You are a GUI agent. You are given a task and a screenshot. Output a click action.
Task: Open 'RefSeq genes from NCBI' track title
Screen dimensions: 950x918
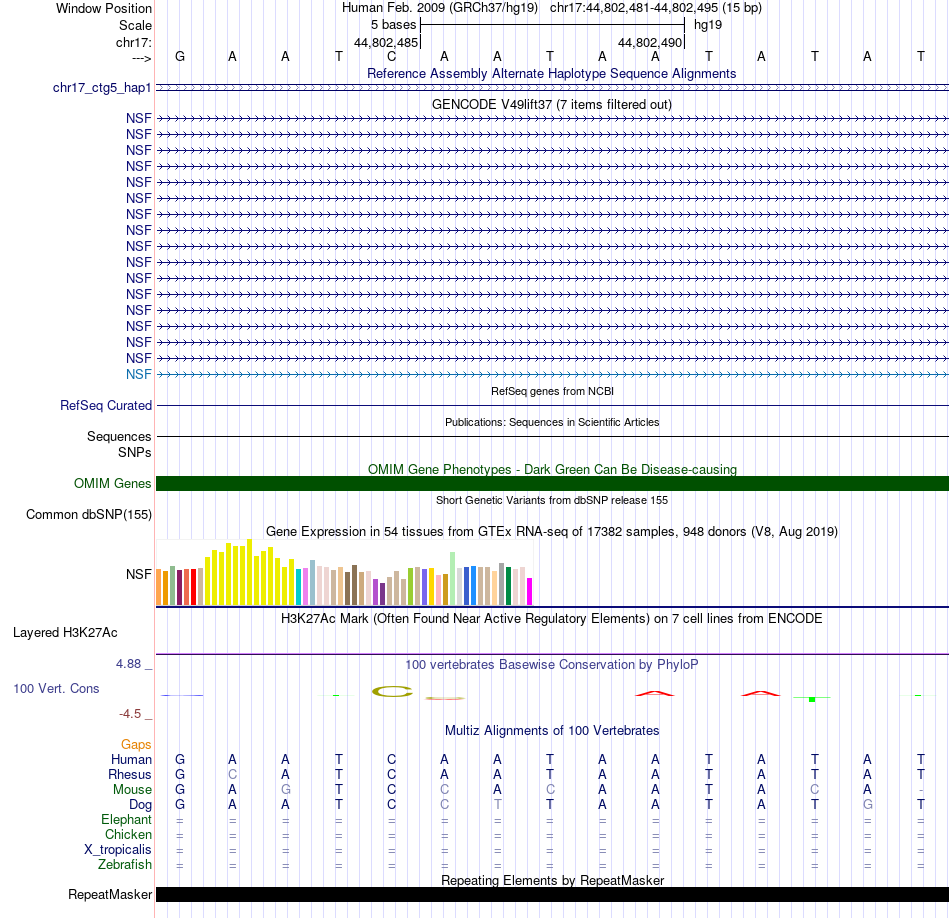pos(552,391)
